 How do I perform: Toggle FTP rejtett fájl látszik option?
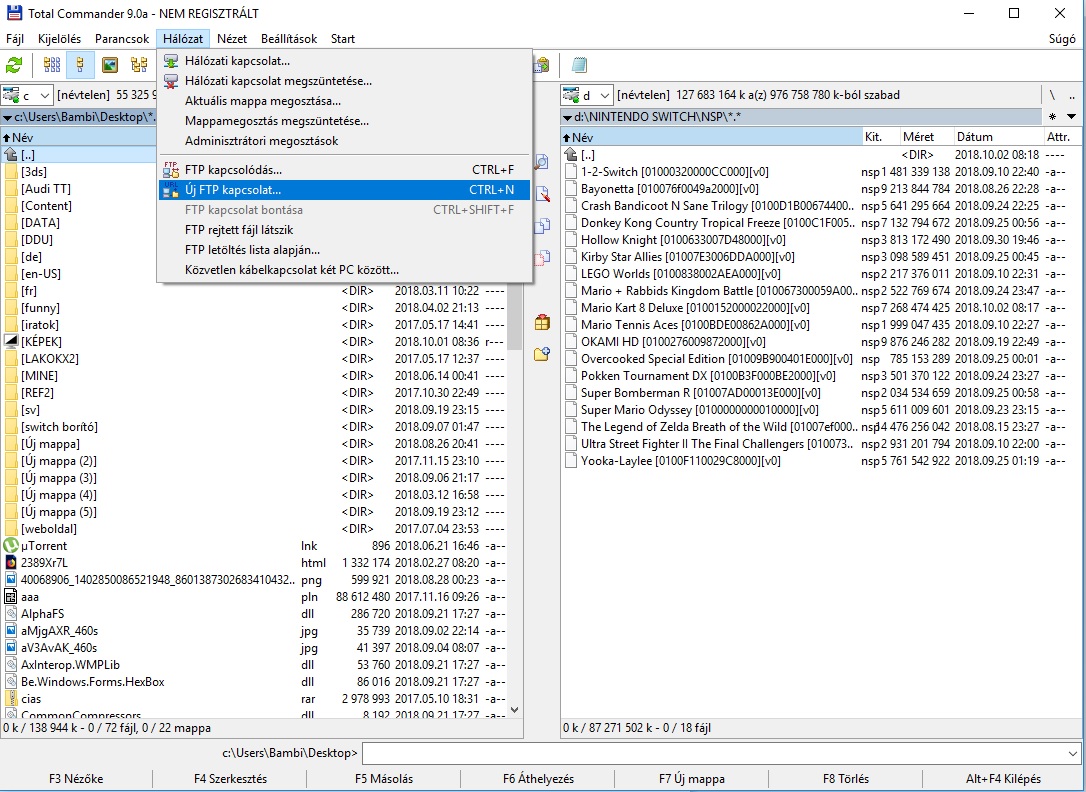(x=345, y=230)
